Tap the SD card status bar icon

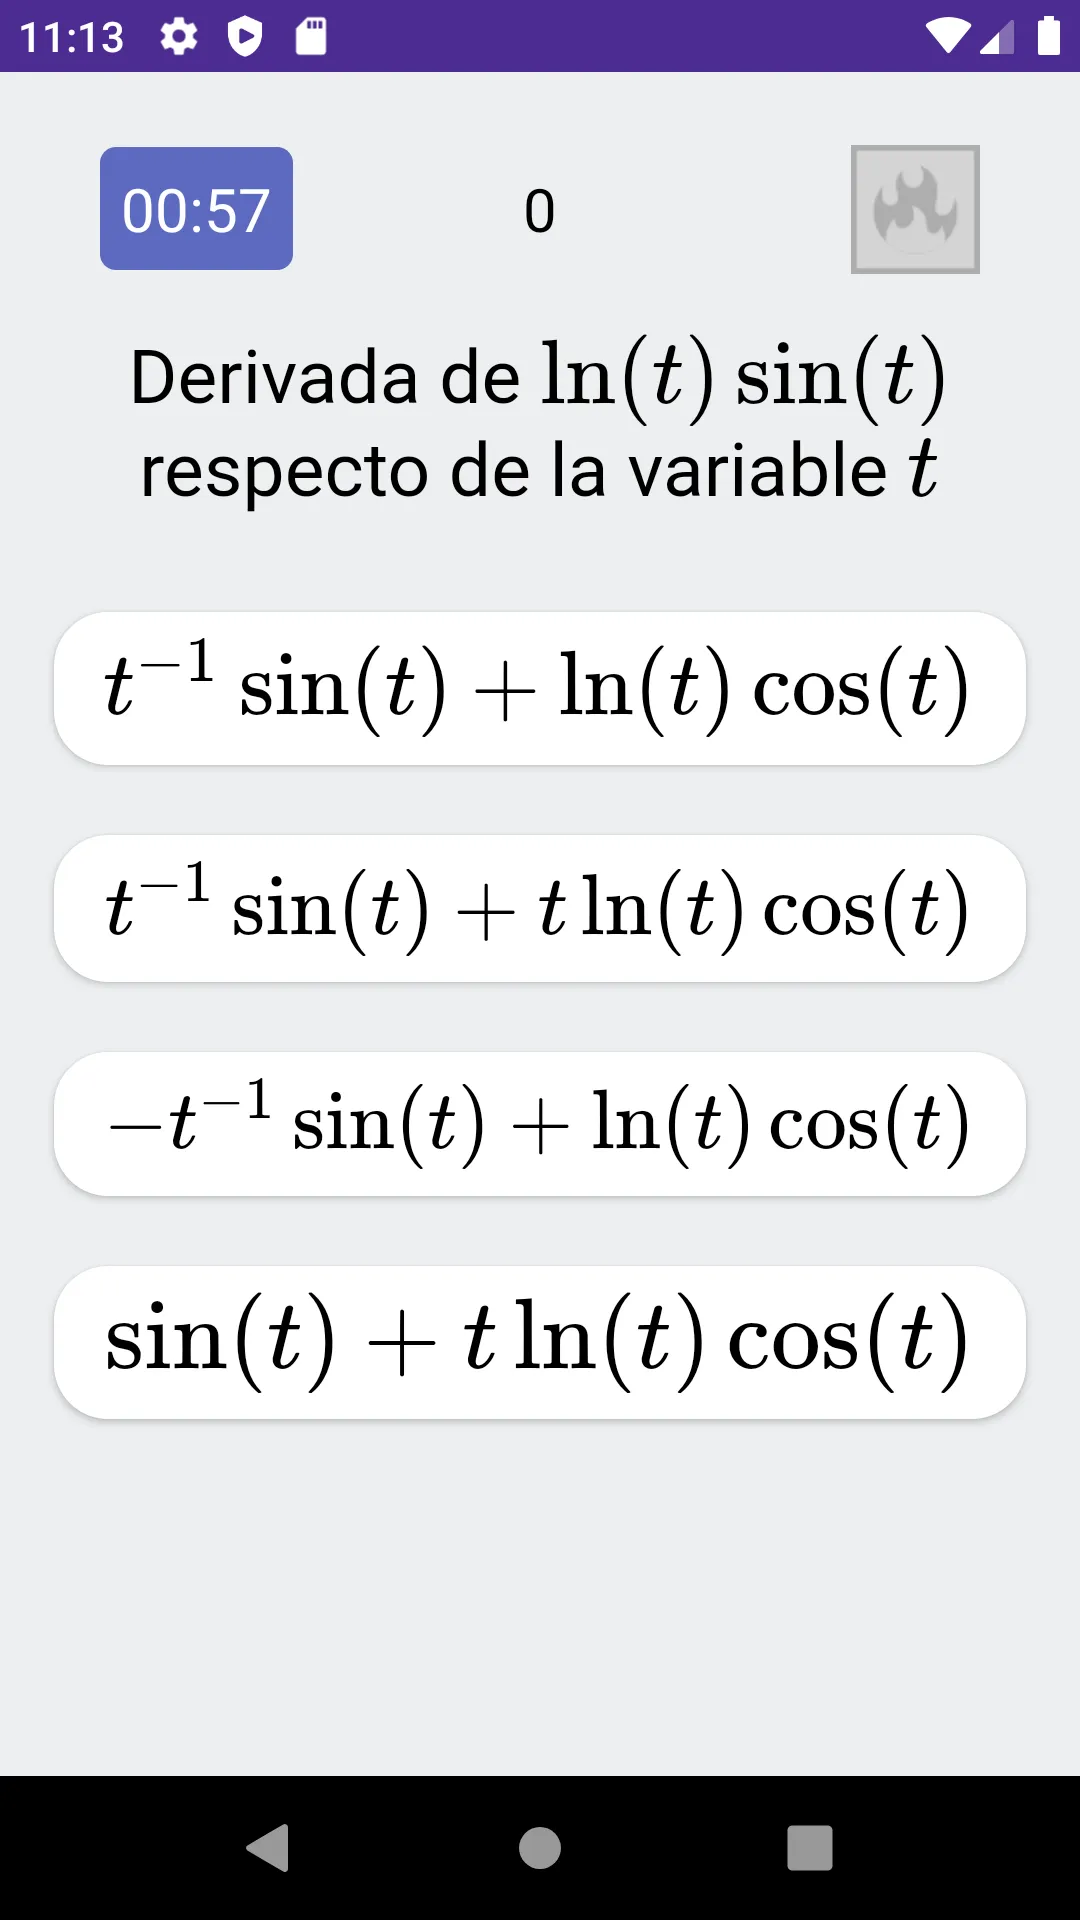(x=311, y=37)
